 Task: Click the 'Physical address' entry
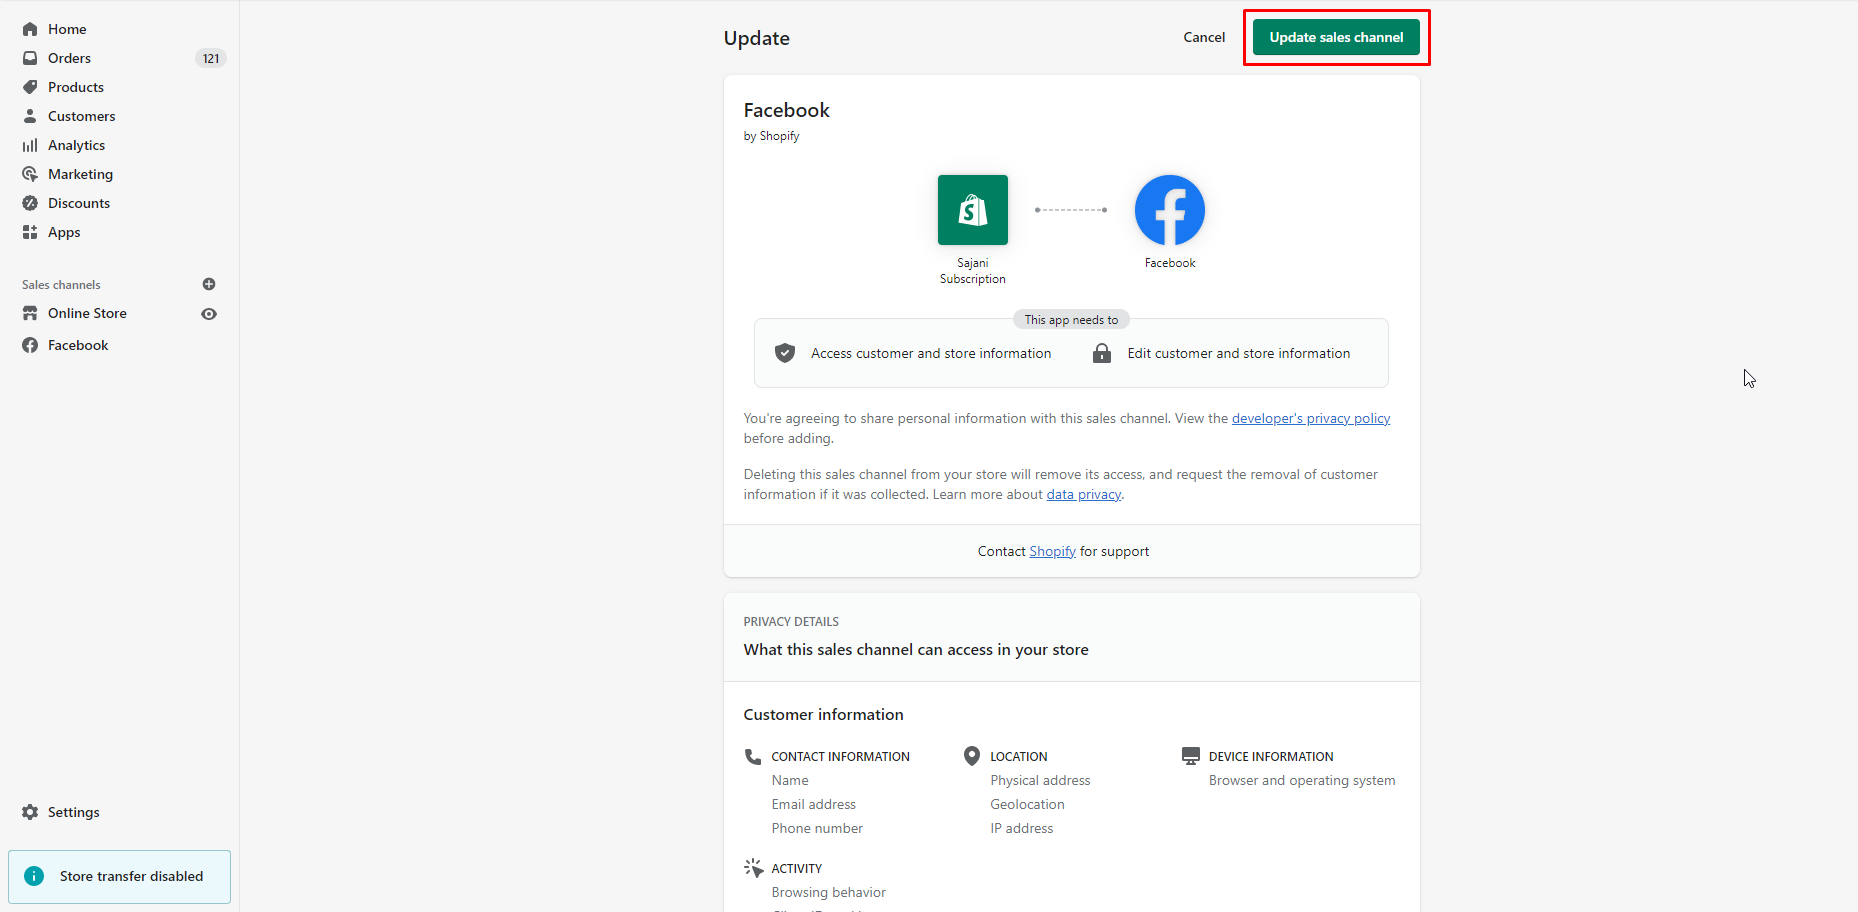click(x=1040, y=780)
